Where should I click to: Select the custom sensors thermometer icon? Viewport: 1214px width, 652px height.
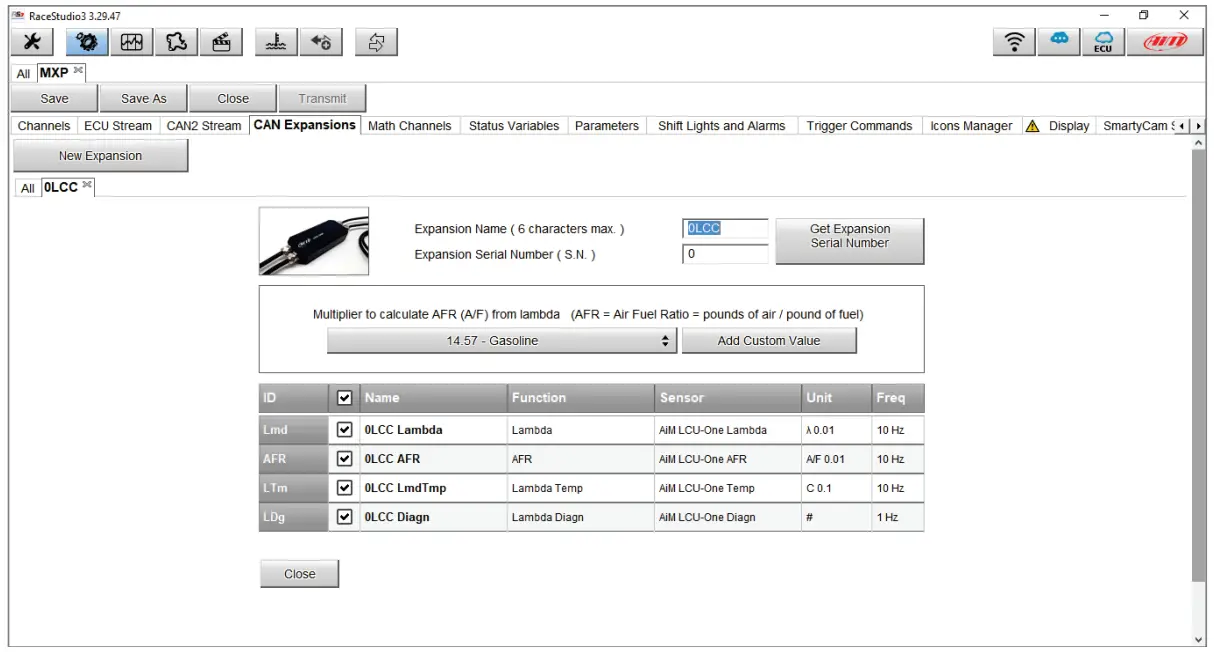(x=277, y=42)
